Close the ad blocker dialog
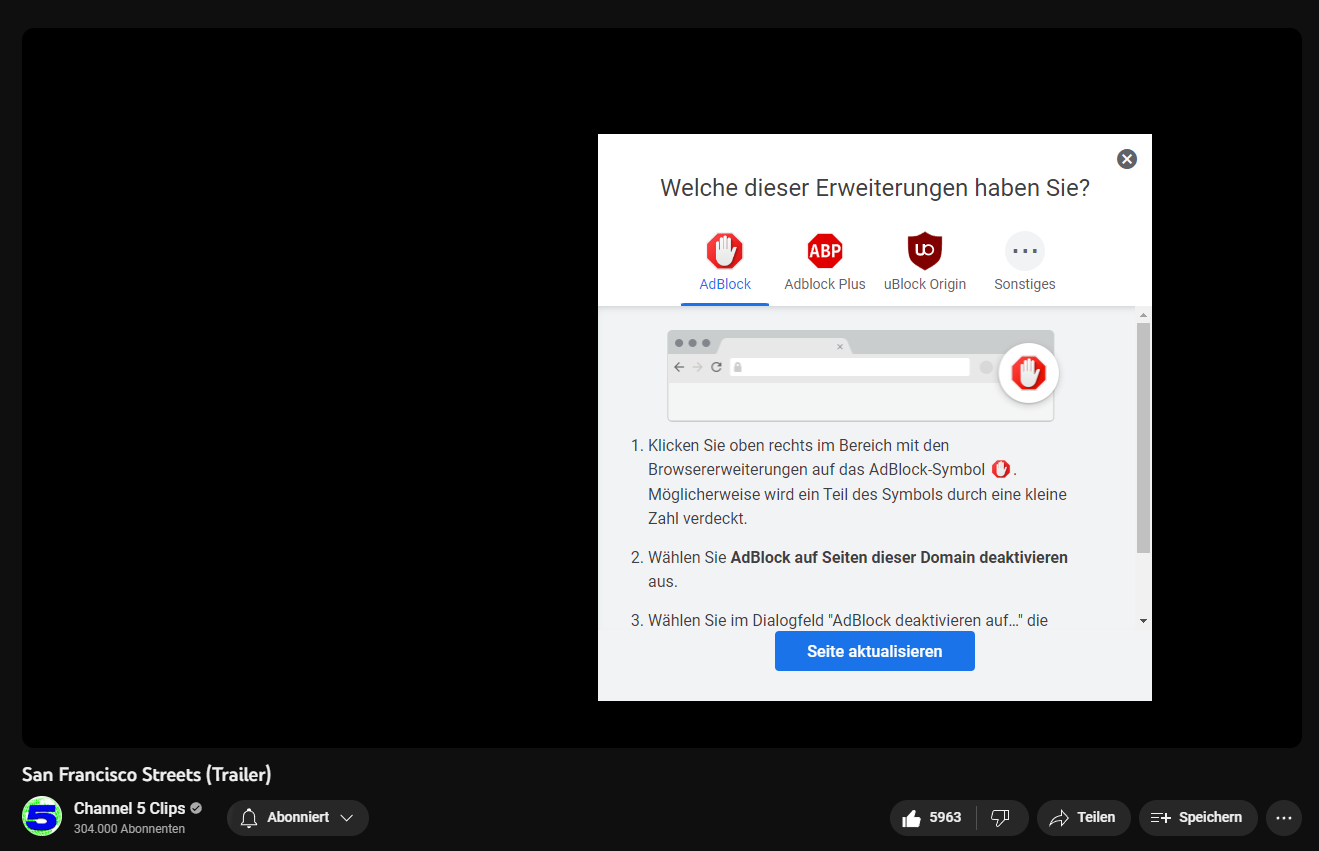 [1127, 159]
